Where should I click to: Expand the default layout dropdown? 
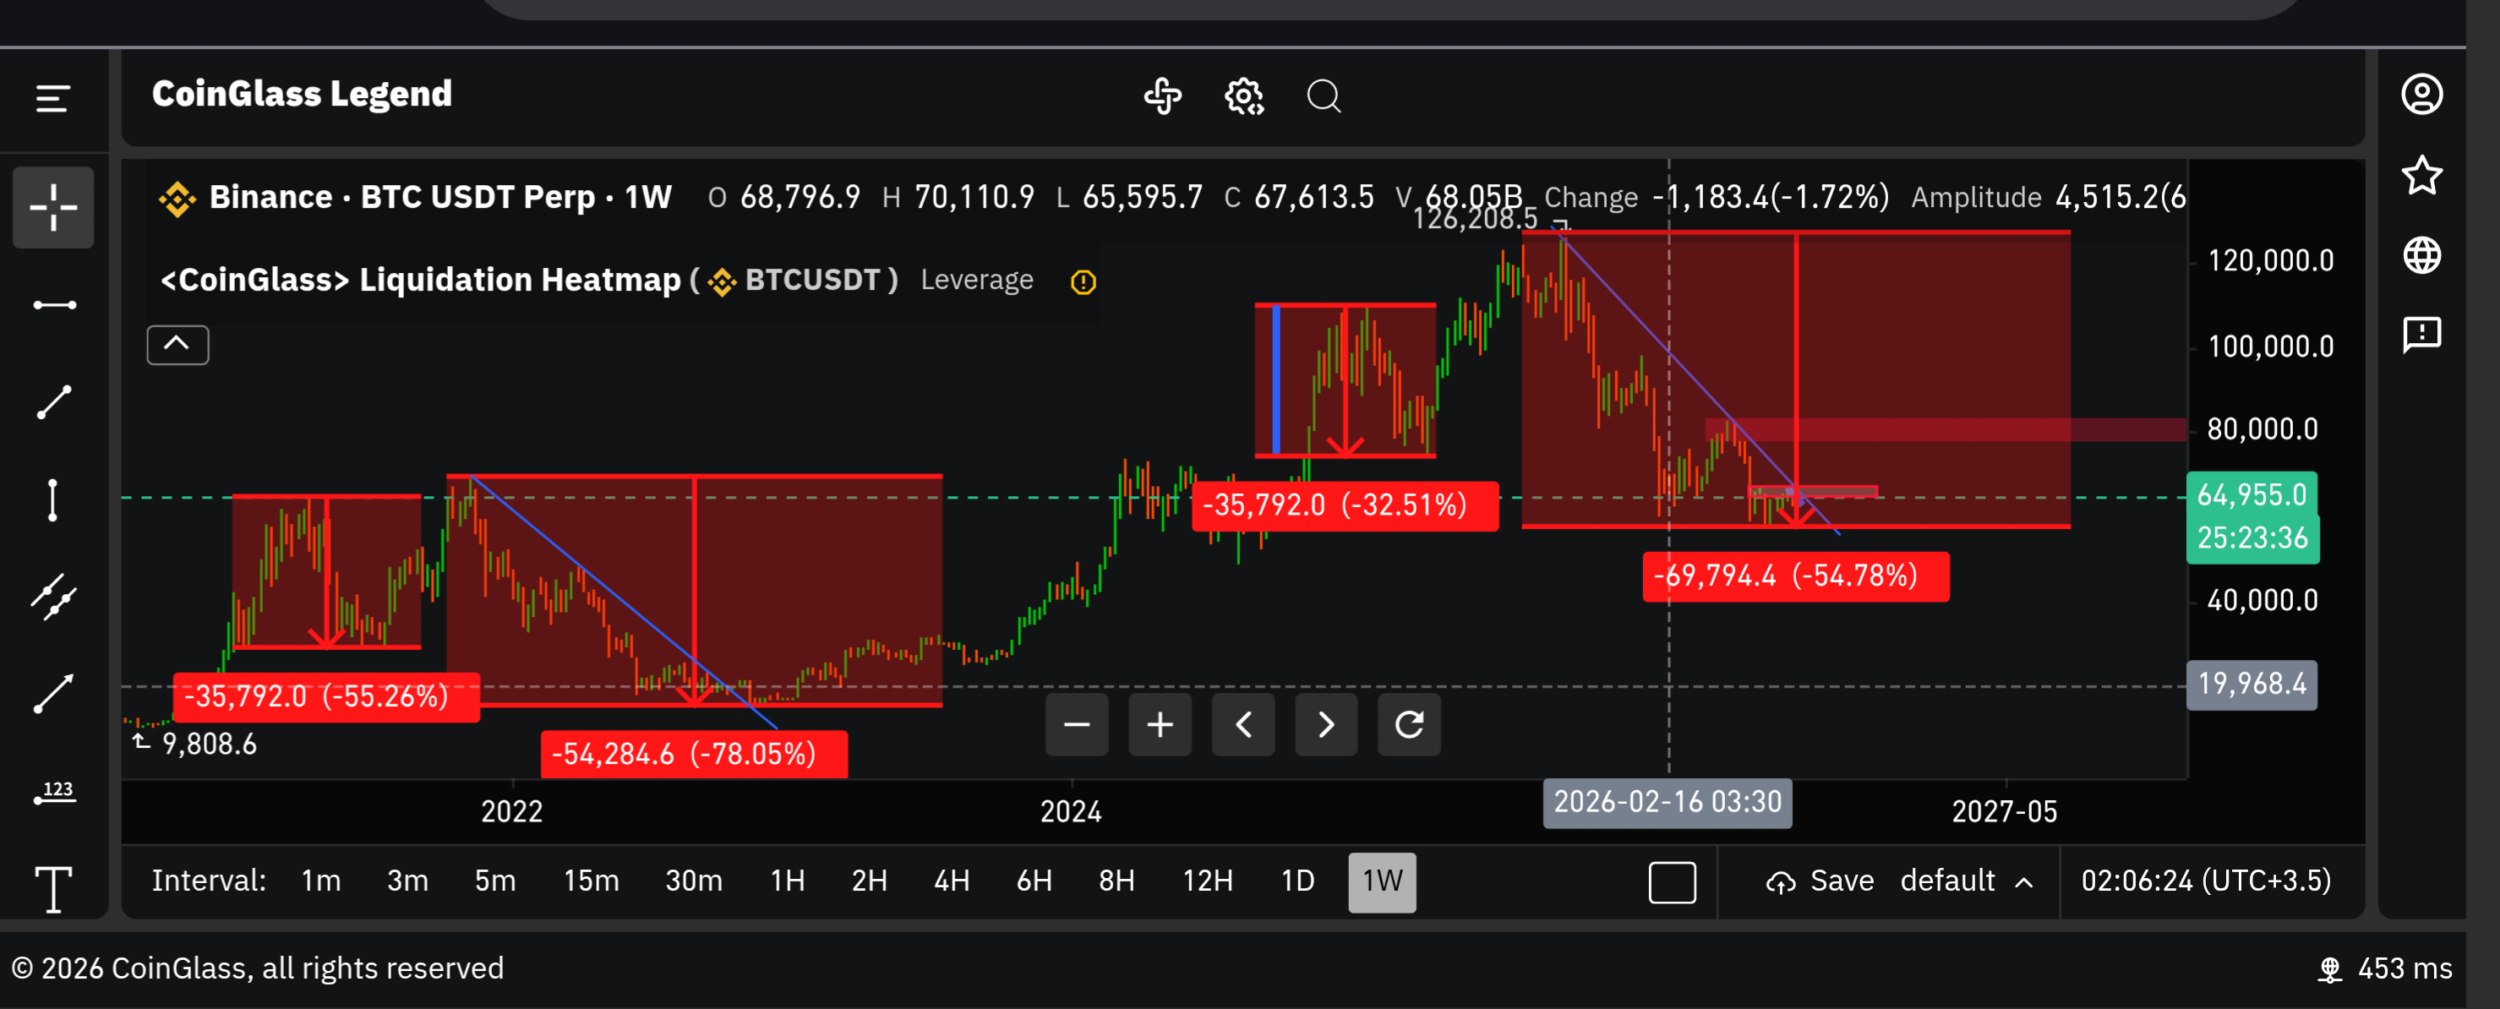click(1966, 881)
